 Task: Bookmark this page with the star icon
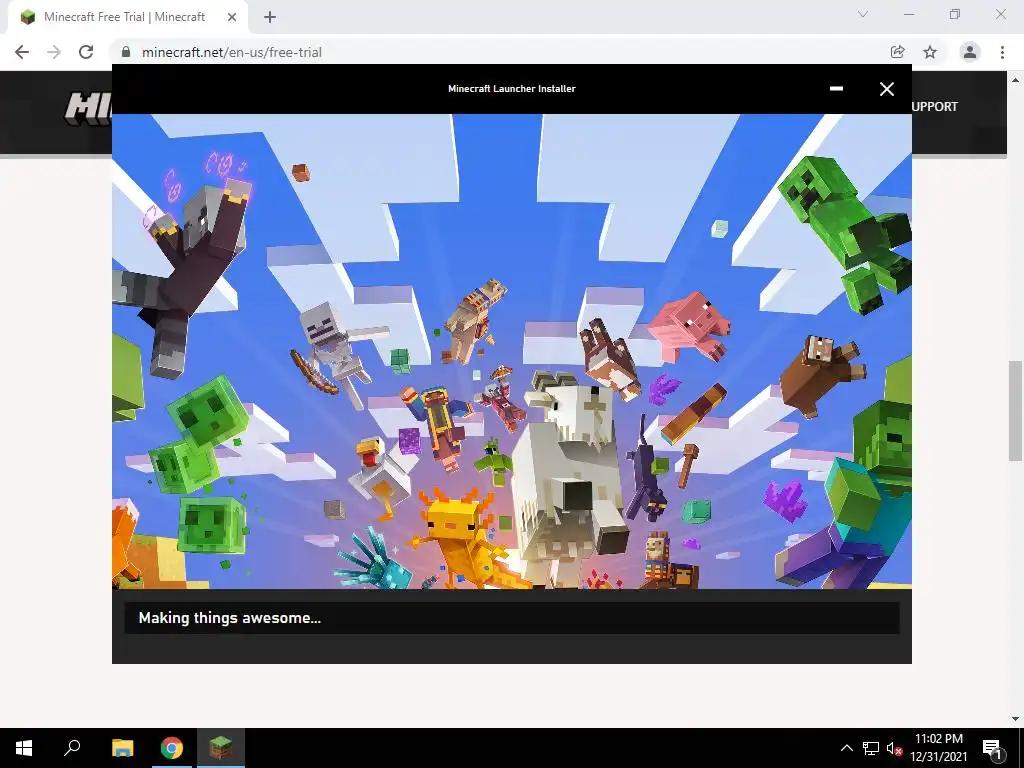coord(930,52)
